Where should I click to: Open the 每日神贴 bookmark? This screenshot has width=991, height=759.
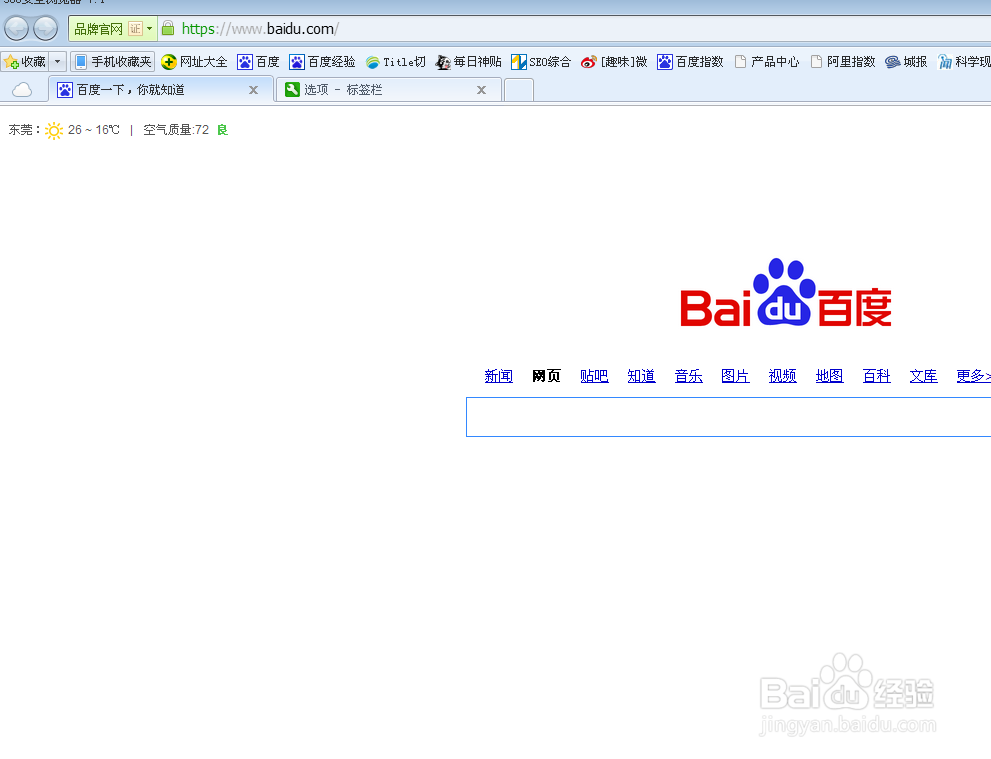[468, 61]
